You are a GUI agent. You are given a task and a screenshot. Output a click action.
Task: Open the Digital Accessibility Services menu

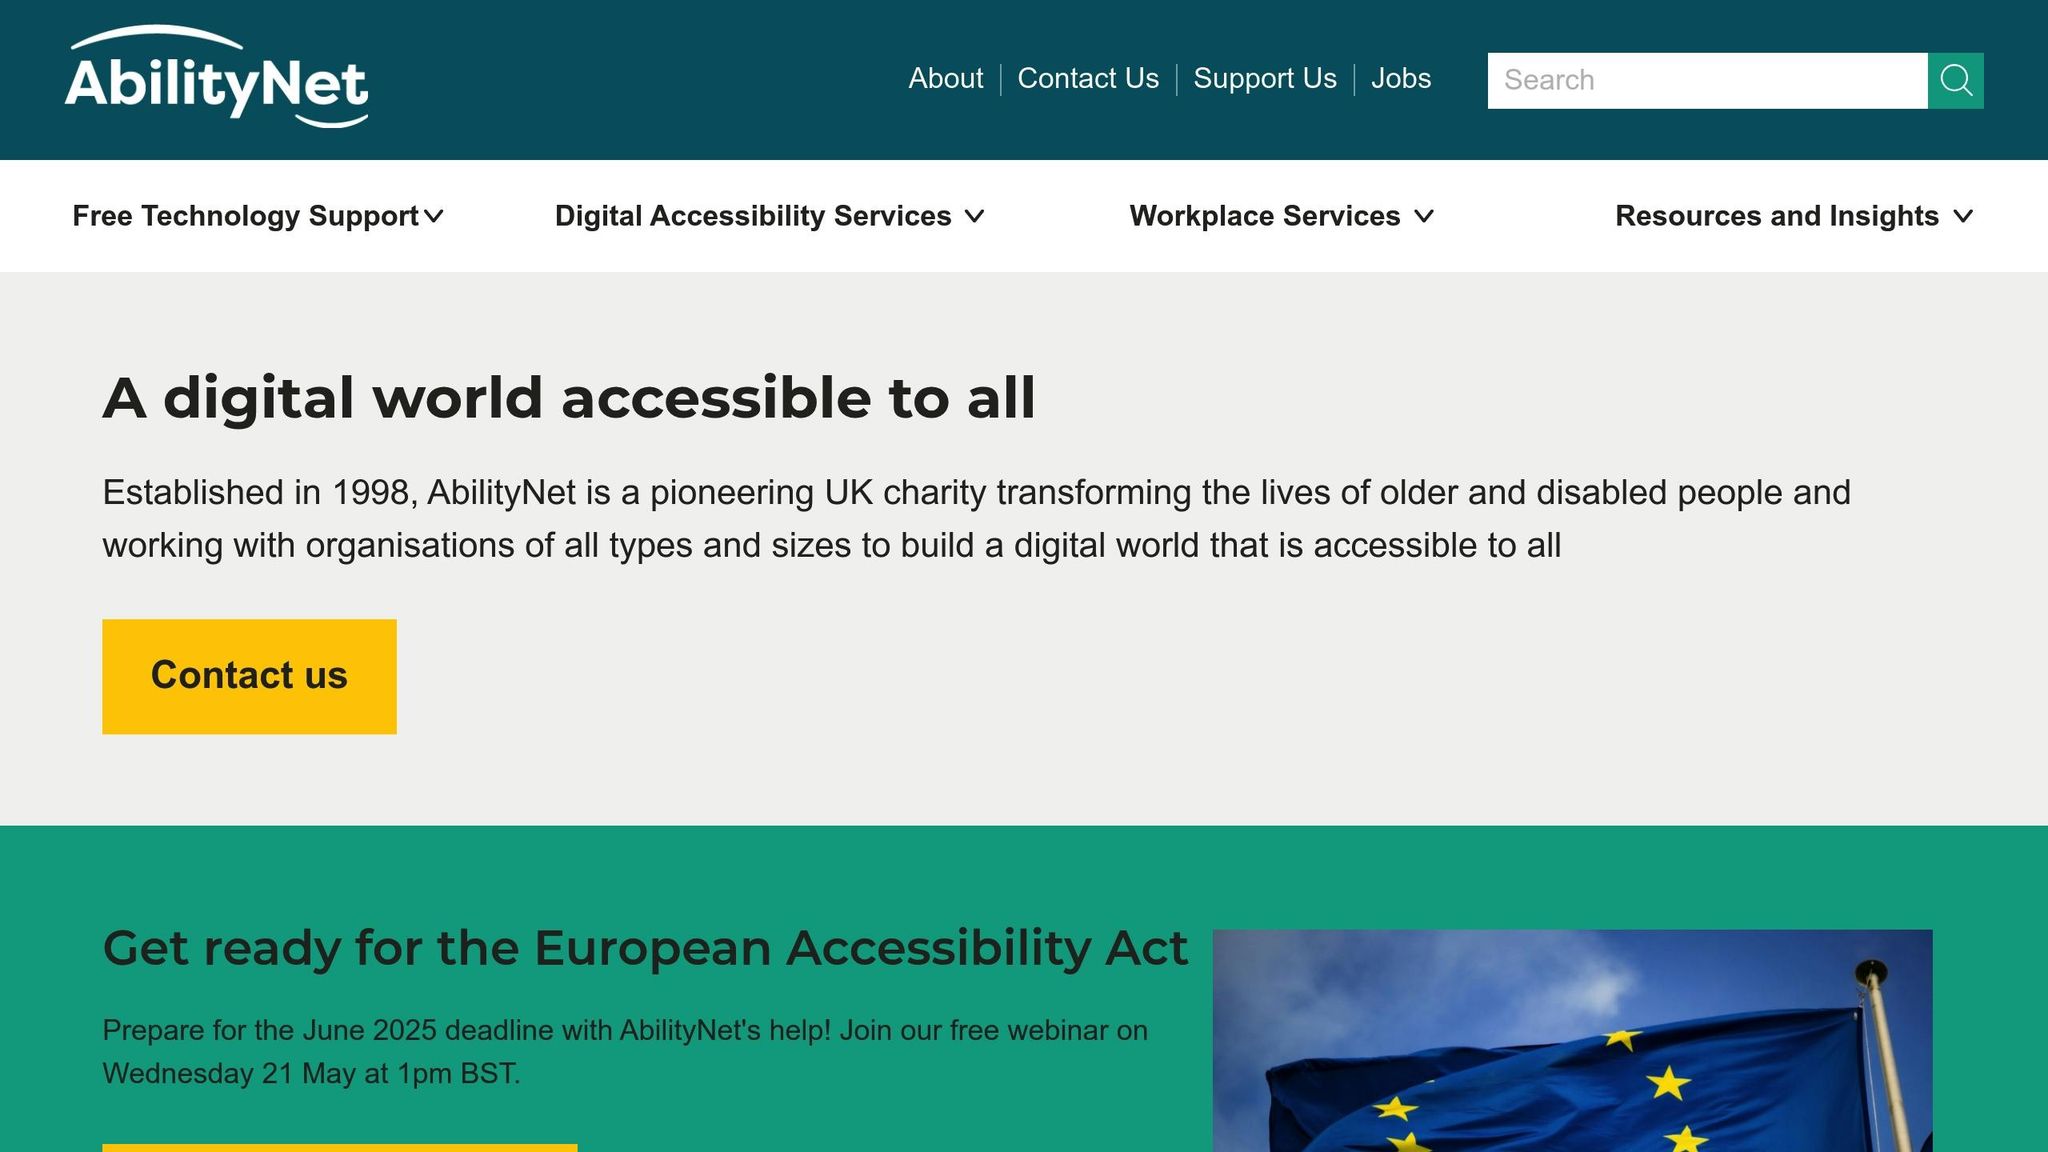pos(753,216)
